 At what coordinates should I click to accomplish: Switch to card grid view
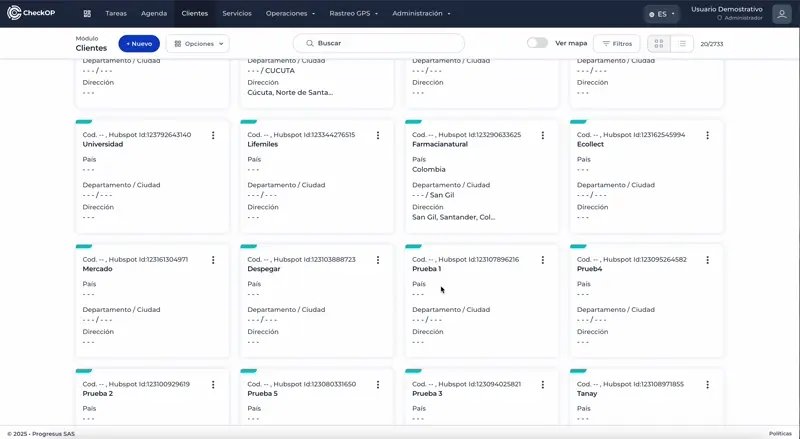(x=659, y=44)
